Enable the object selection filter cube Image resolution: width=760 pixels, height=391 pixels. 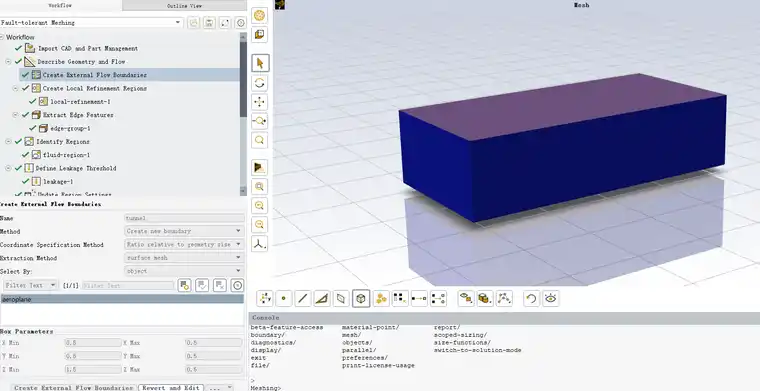pyautogui.click(x=361, y=298)
